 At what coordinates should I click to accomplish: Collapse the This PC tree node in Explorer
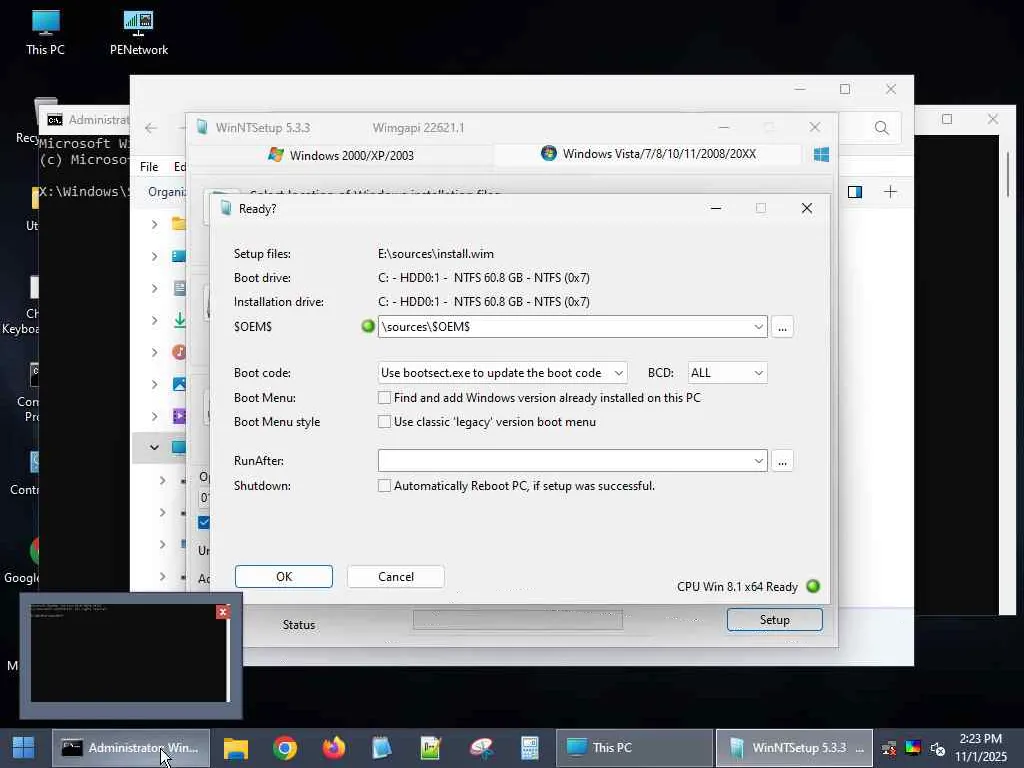pyautogui.click(x=154, y=447)
